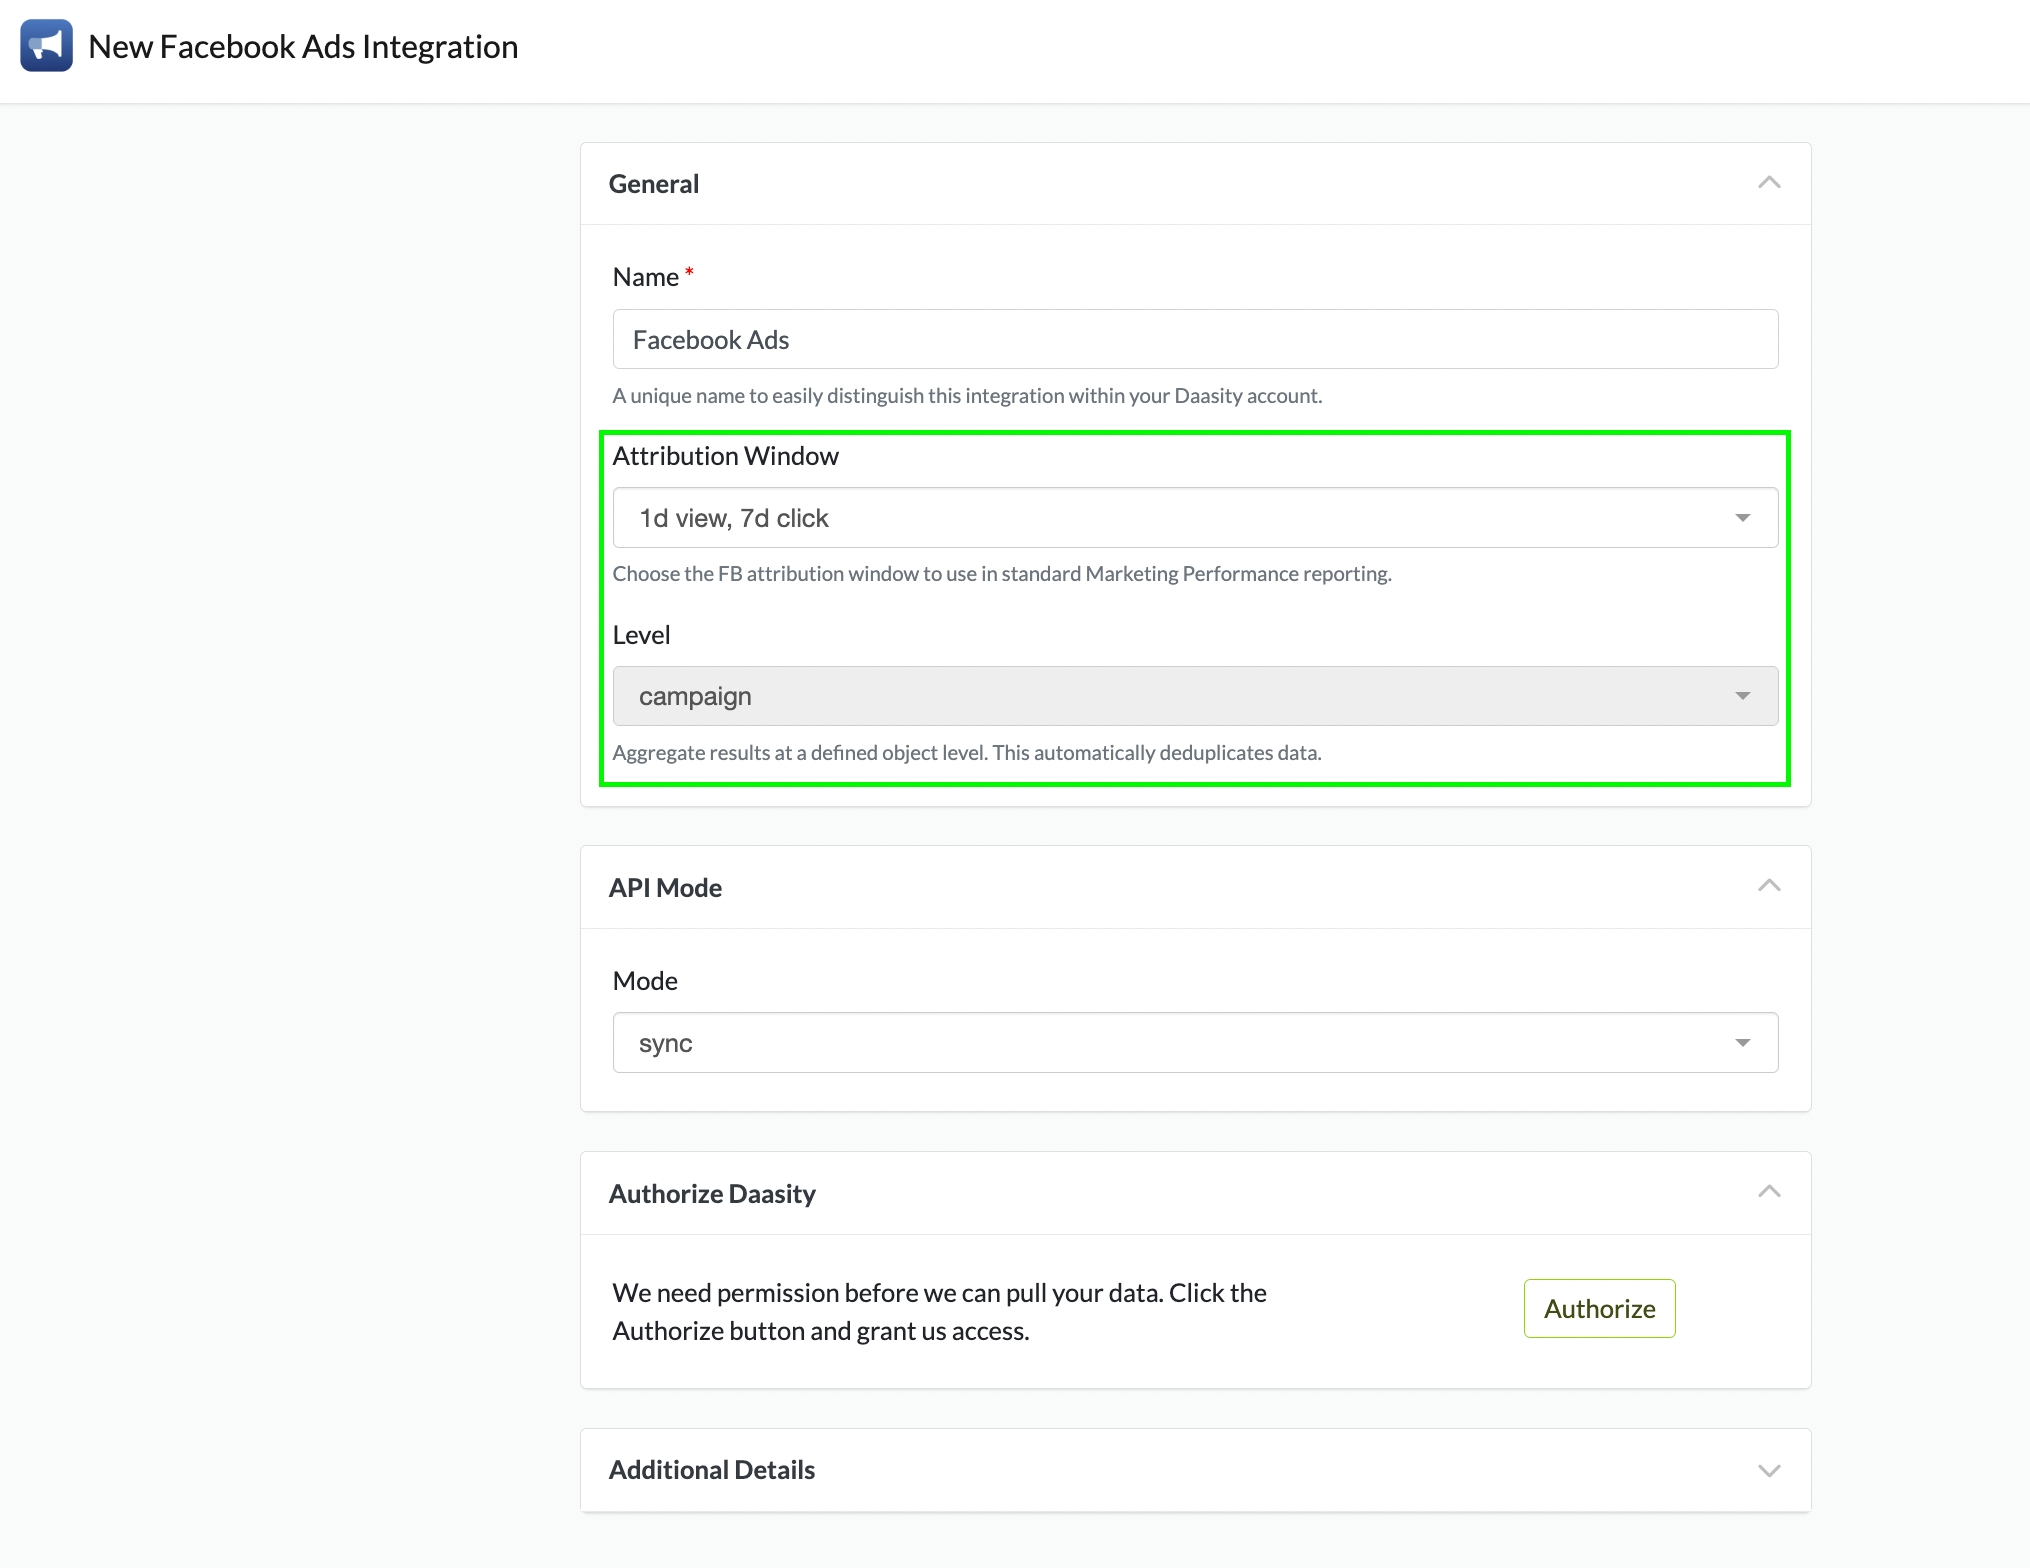
Task: Expand the Additional Details chevron
Action: 1768,1470
